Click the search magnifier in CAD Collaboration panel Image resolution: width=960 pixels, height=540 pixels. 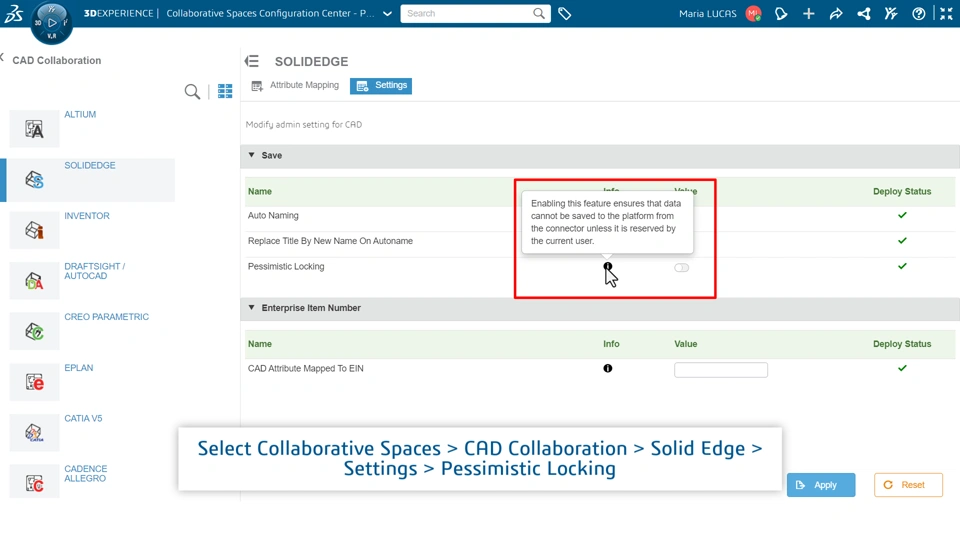192,92
